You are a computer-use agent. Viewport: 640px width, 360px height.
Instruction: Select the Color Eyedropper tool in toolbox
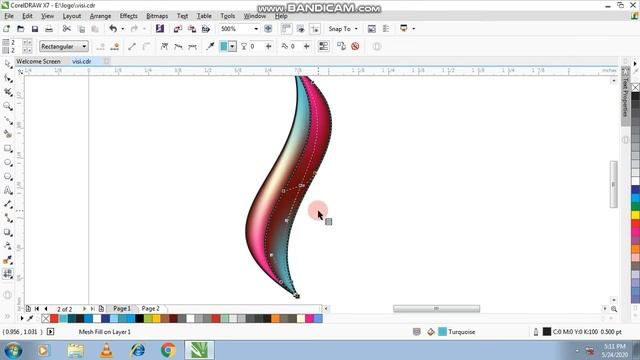coord(8,260)
